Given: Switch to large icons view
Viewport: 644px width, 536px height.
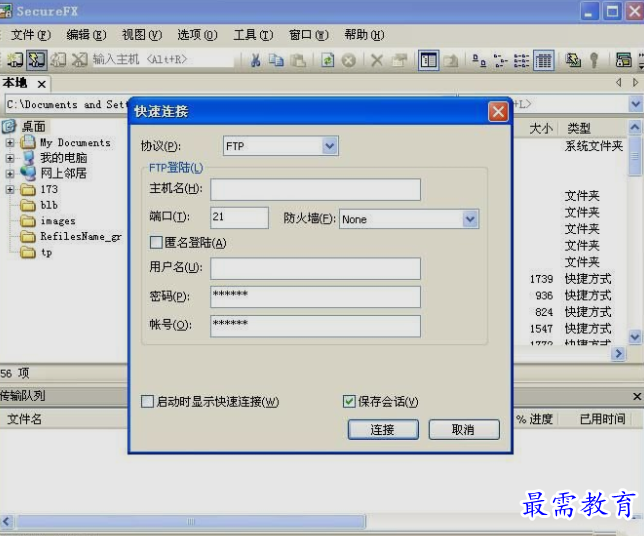Looking at the screenshot, I should point(479,61).
